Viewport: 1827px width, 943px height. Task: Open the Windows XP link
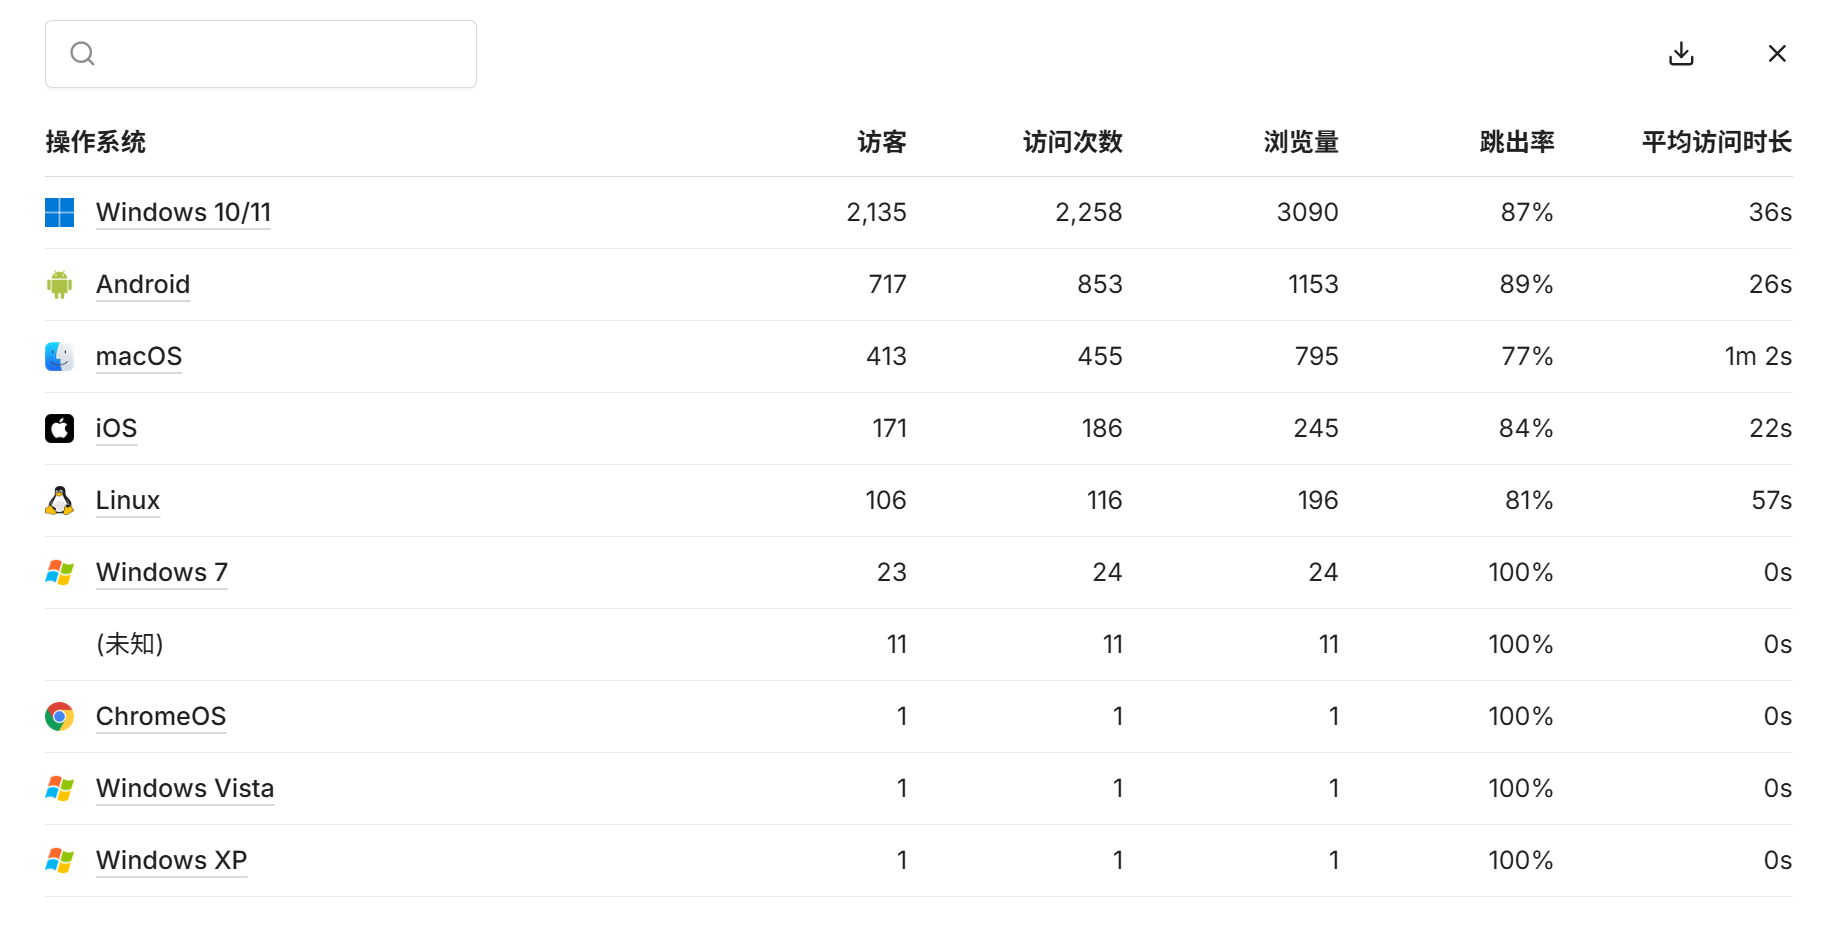(171, 860)
